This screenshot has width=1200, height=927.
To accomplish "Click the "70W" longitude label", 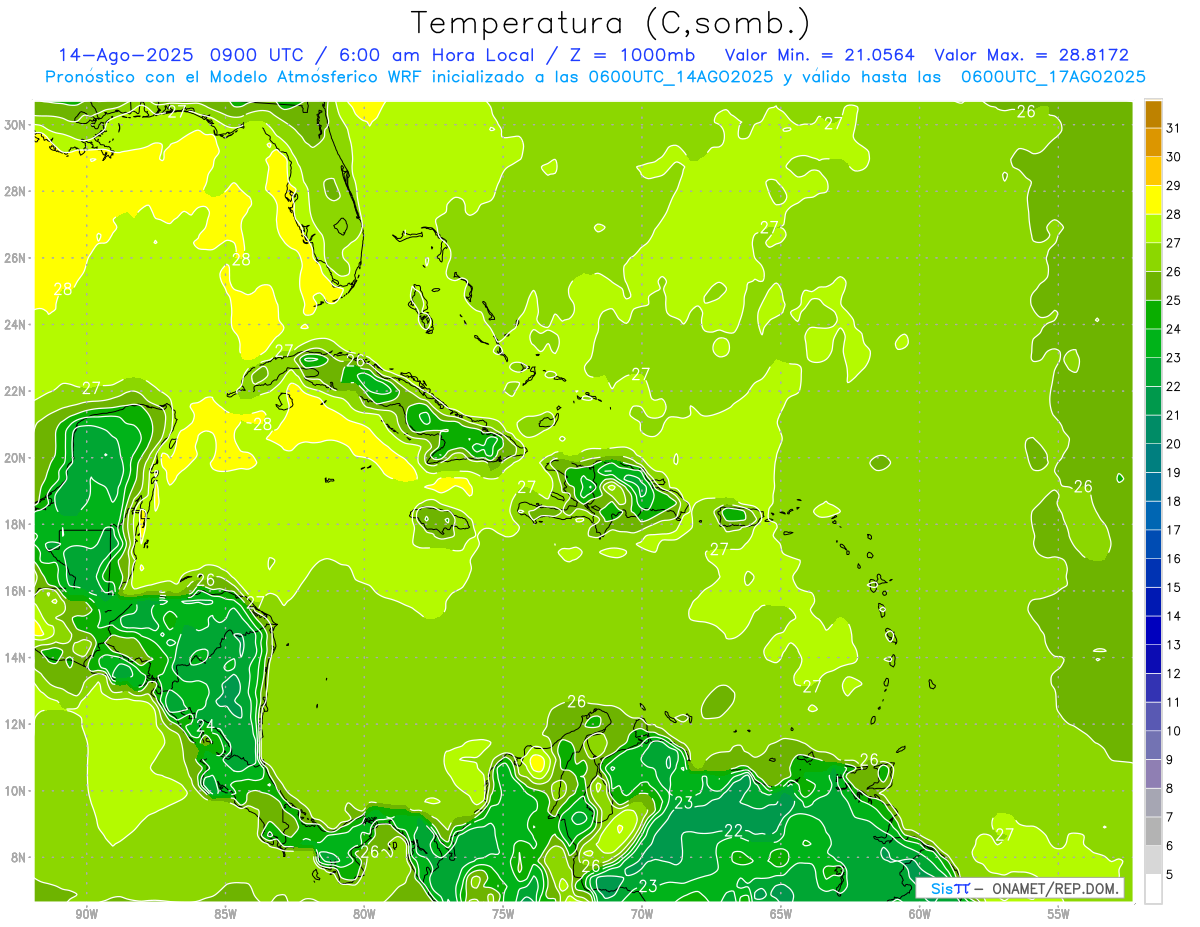I will point(642,914).
